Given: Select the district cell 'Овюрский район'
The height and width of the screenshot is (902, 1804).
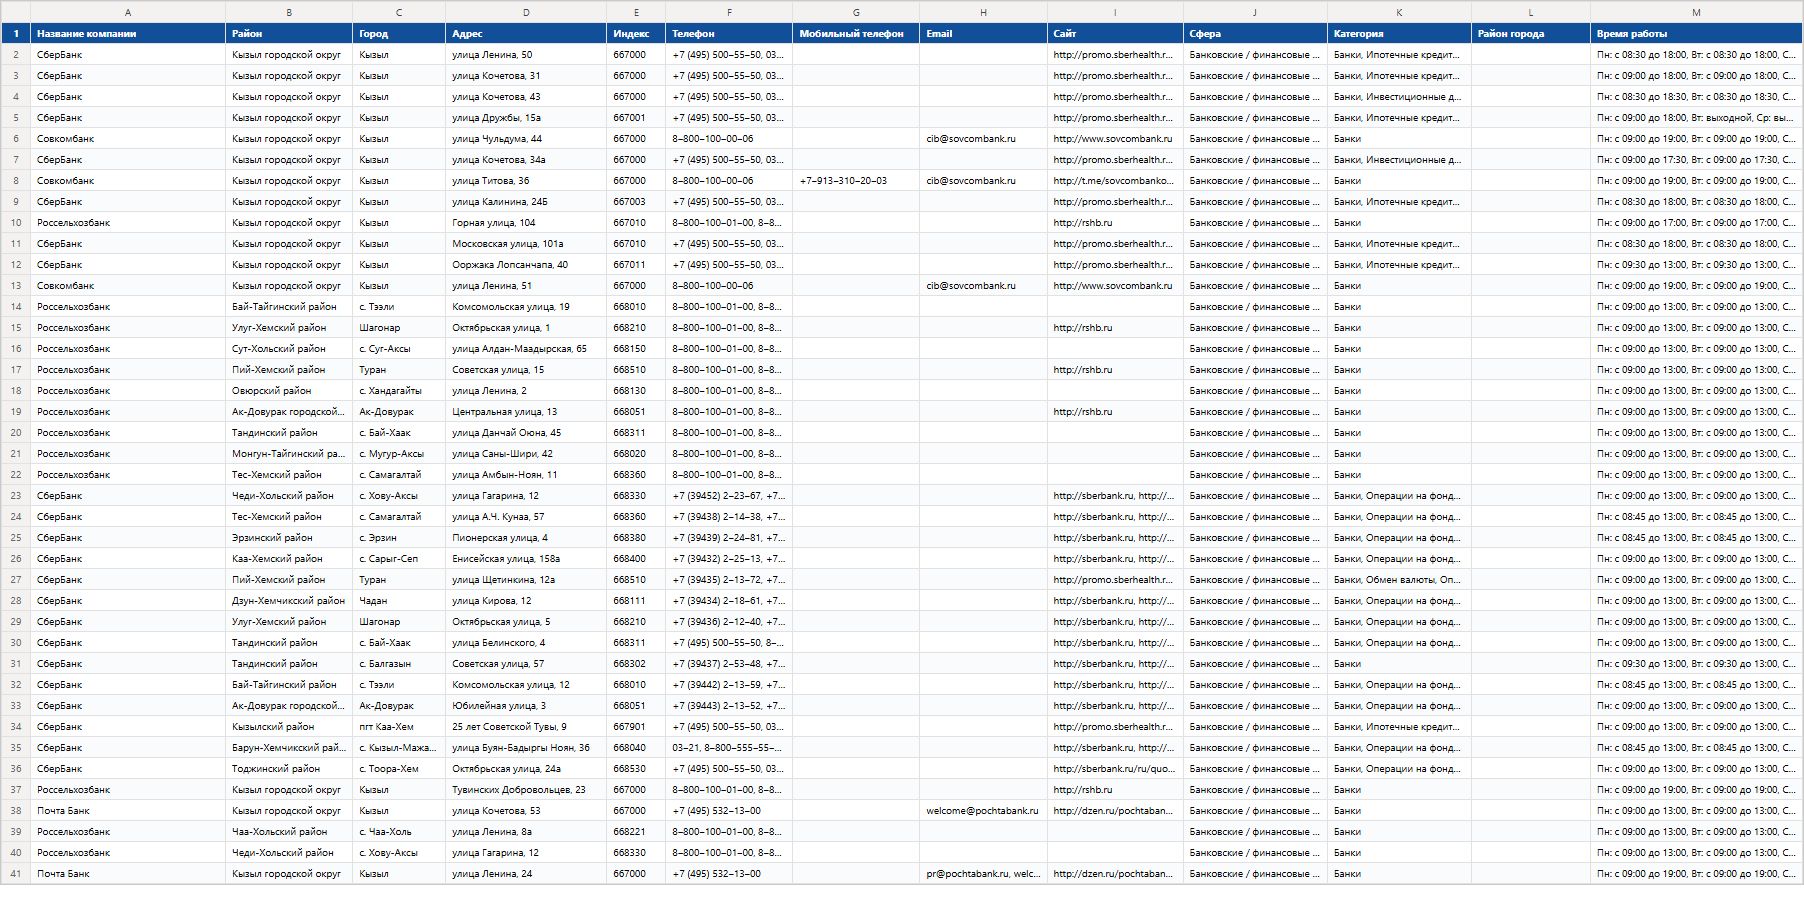Looking at the screenshot, I should tap(289, 391).
